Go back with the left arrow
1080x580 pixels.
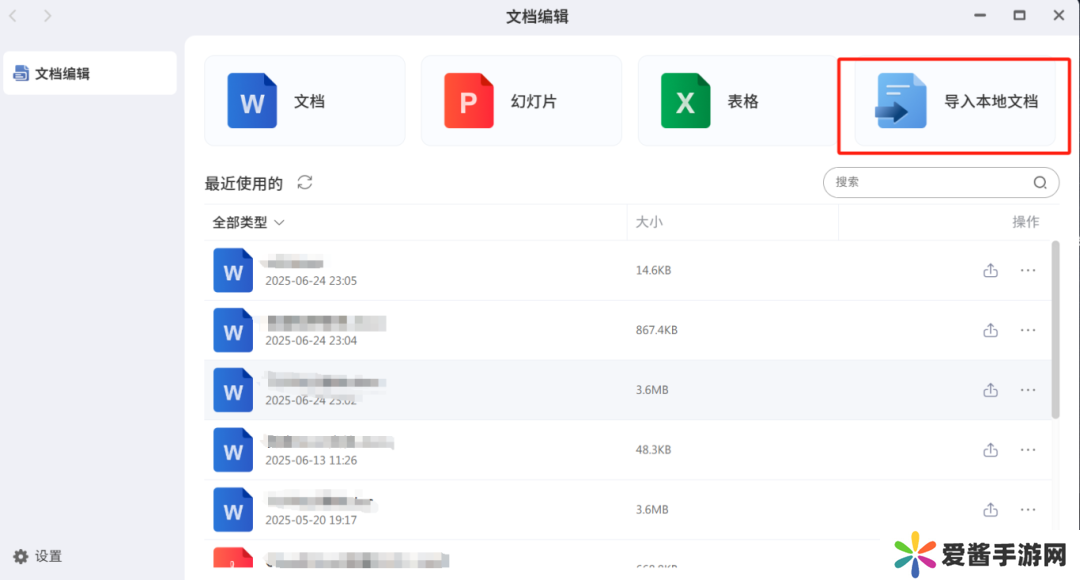click(14, 16)
